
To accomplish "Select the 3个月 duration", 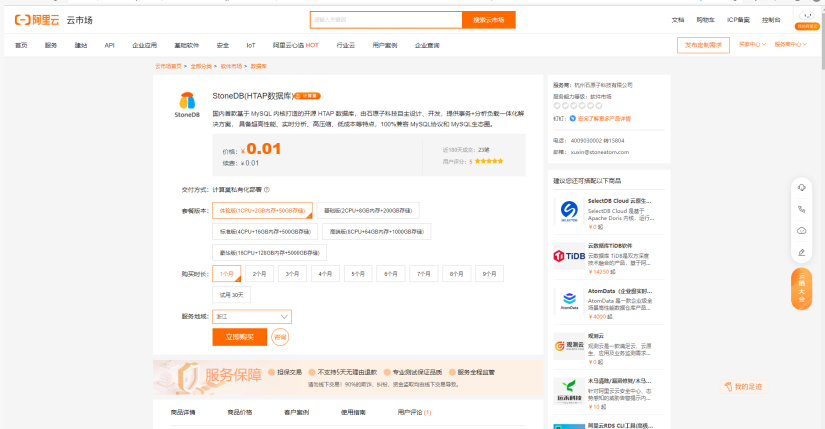I will point(292,274).
